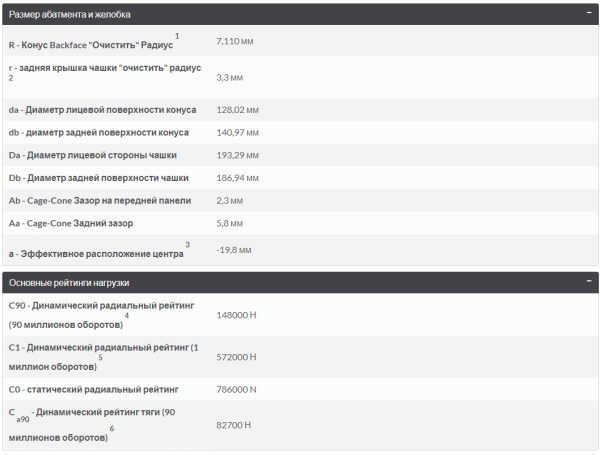Open footnote 5 on the C1 rating
600x455 pixels.
(x=99, y=356)
